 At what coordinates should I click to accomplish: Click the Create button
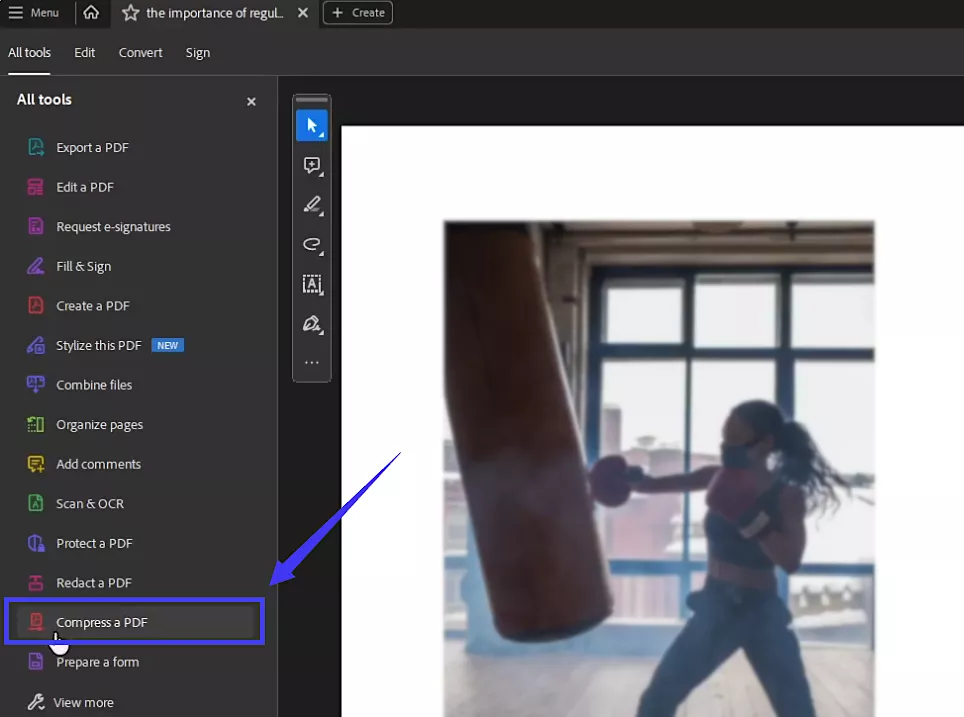[357, 13]
